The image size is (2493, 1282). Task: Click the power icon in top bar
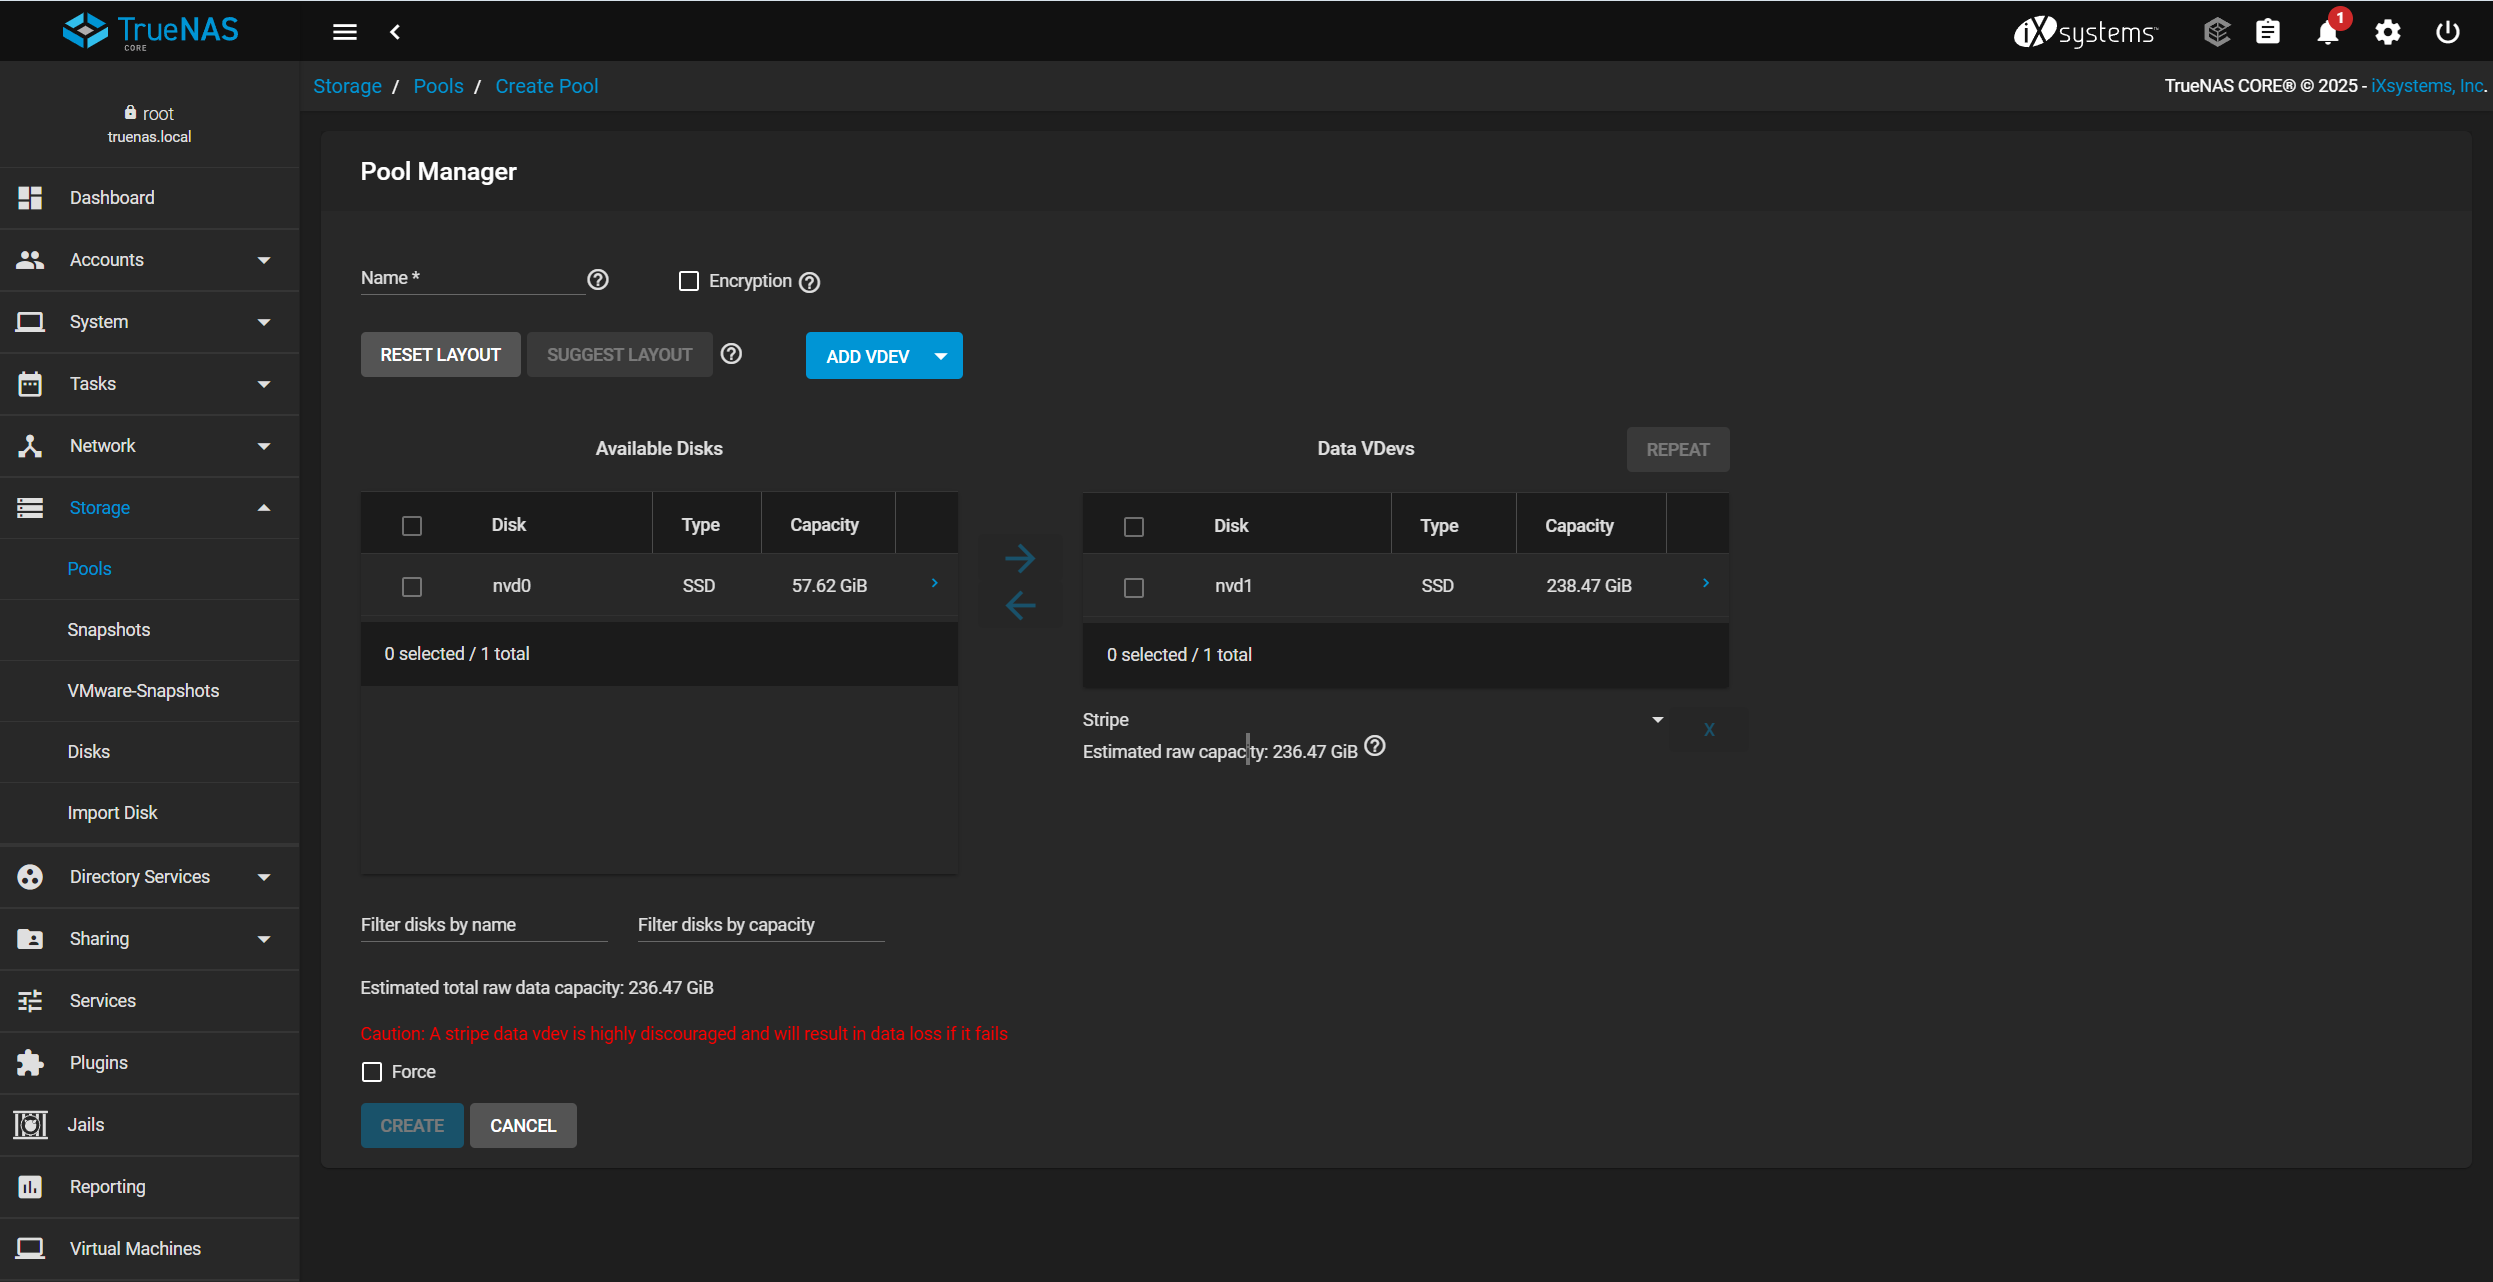pyautogui.click(x=2447, y=32)
